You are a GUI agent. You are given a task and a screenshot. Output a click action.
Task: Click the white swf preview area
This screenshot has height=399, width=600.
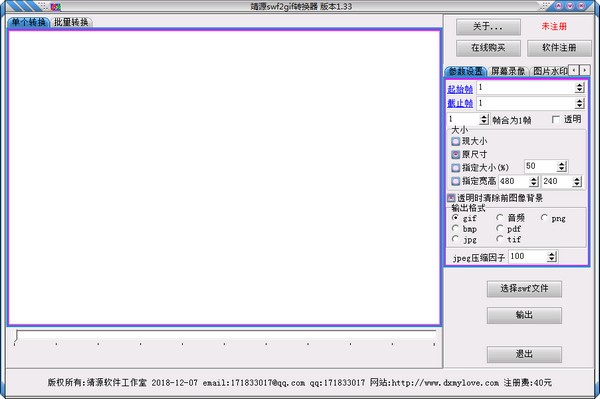225,178
